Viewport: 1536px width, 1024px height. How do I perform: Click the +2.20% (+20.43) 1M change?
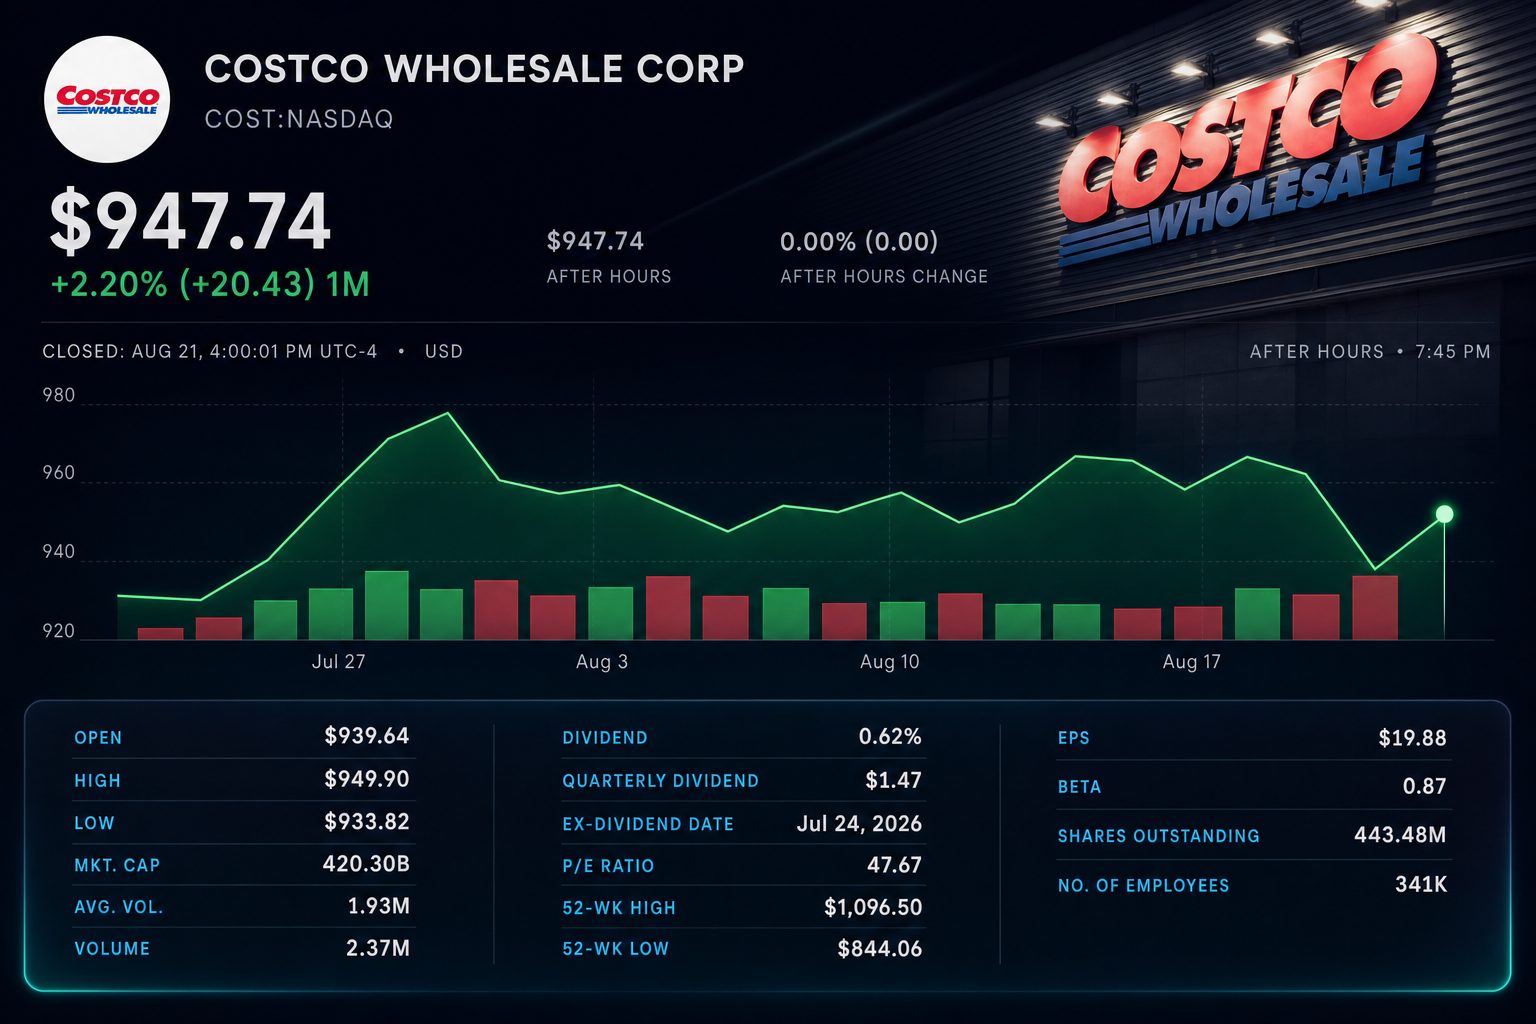tap(210, 284)
